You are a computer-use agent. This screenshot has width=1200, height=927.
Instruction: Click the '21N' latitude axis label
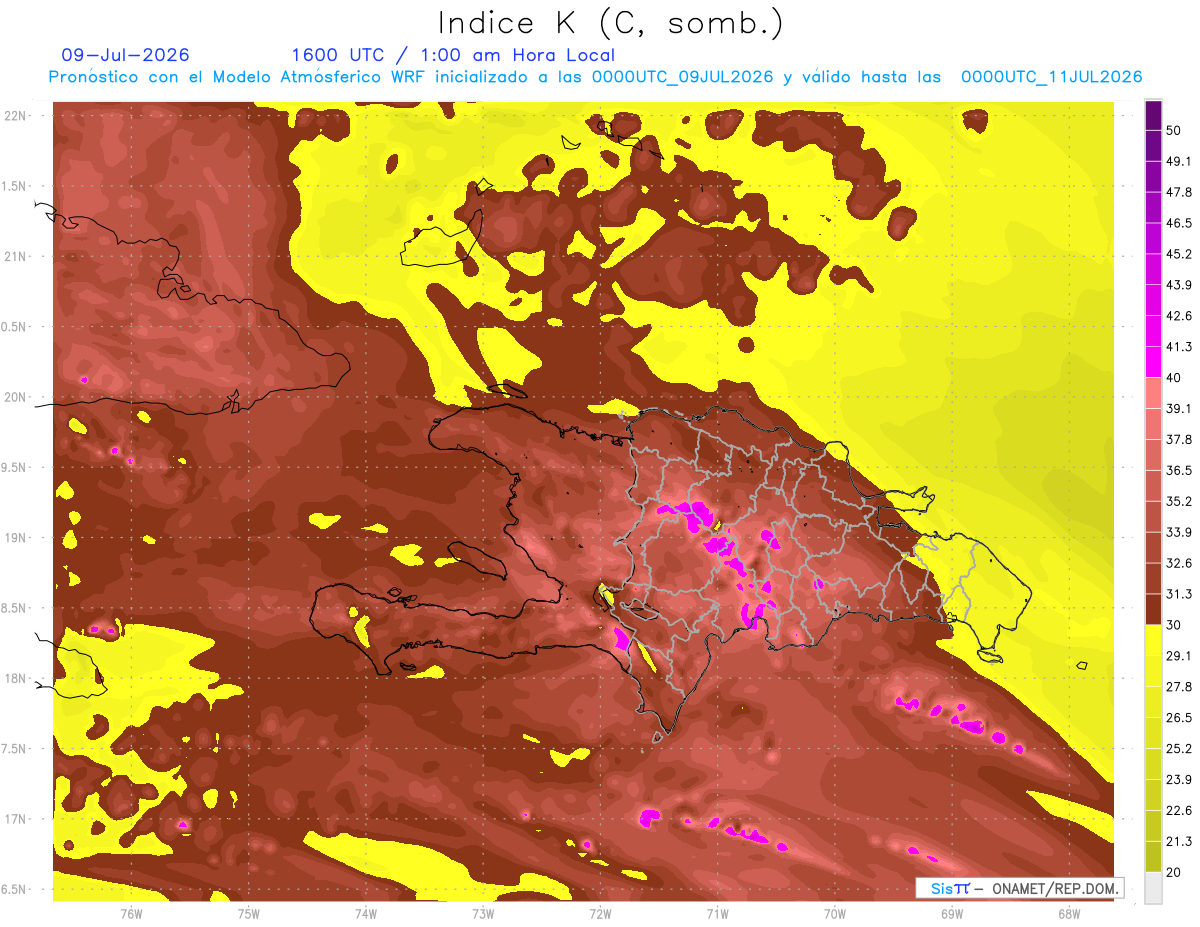pyautogui.click(x=16, y=257)
